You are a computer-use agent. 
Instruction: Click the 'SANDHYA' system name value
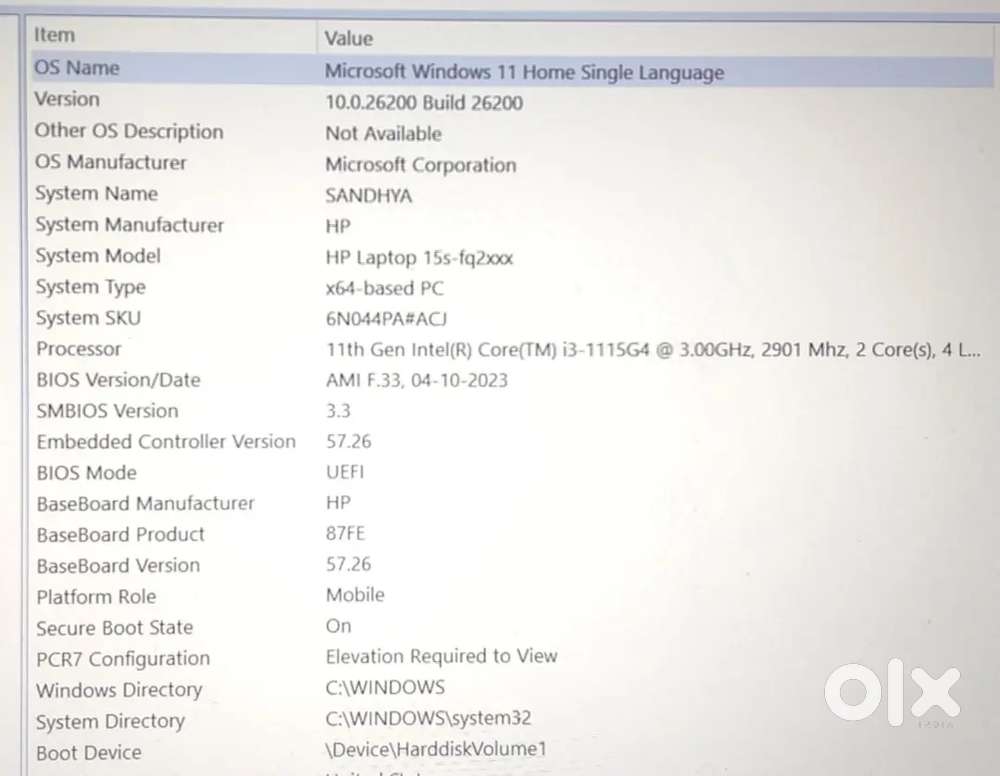pyautogui.click(x=369, y=195)
